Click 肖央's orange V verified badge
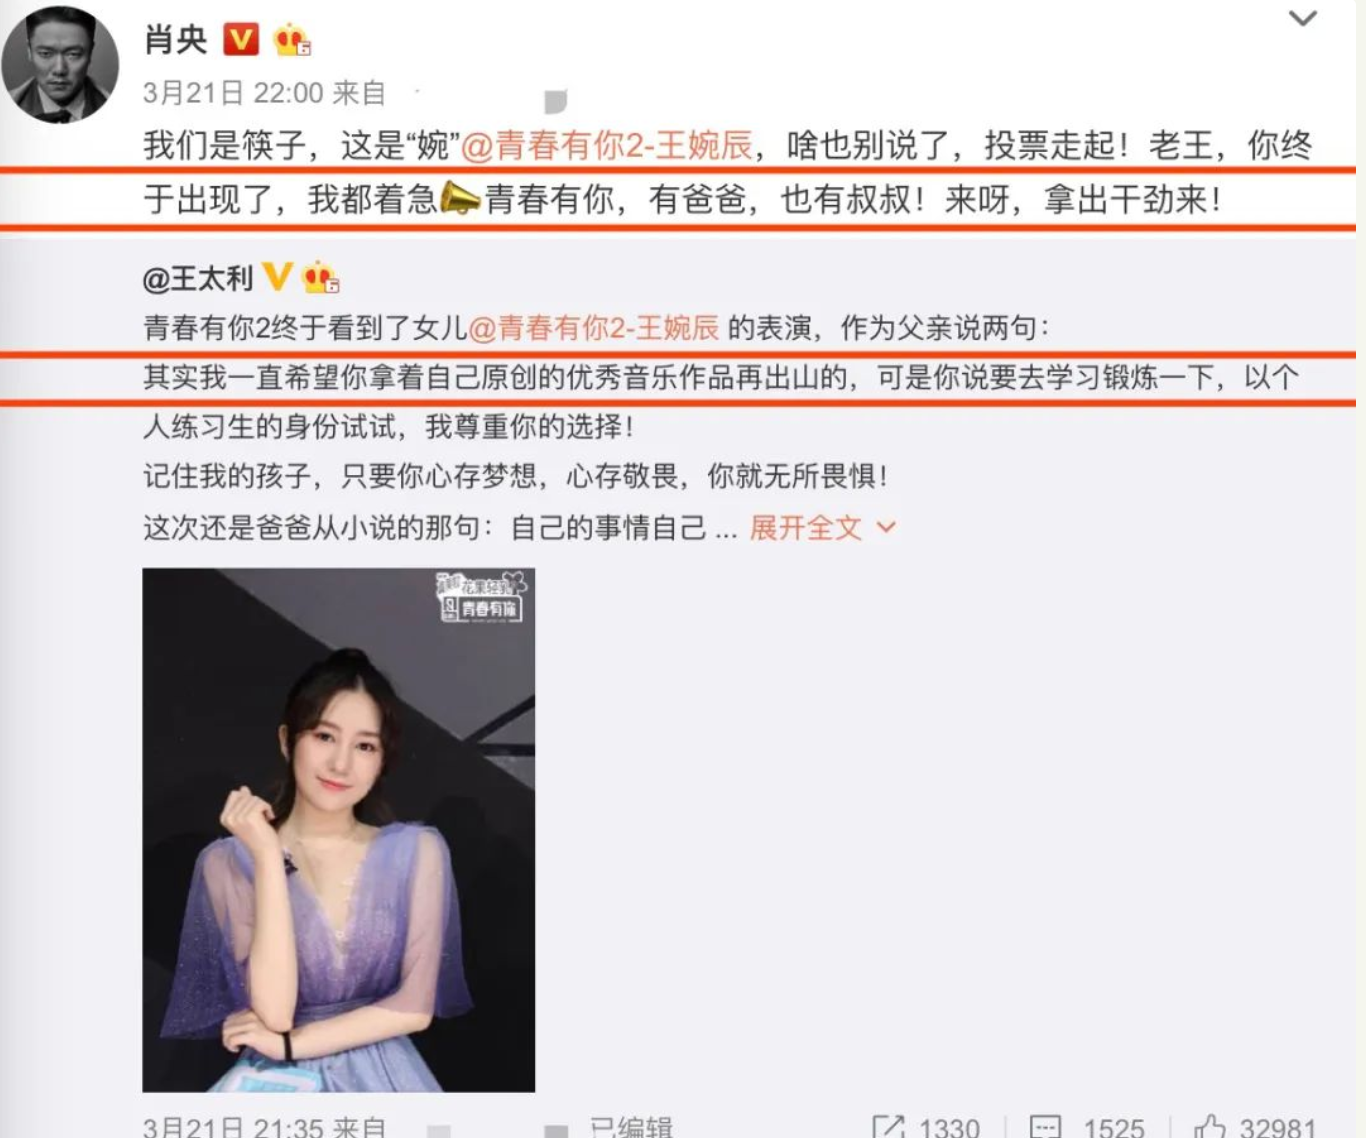 [241, 39]
